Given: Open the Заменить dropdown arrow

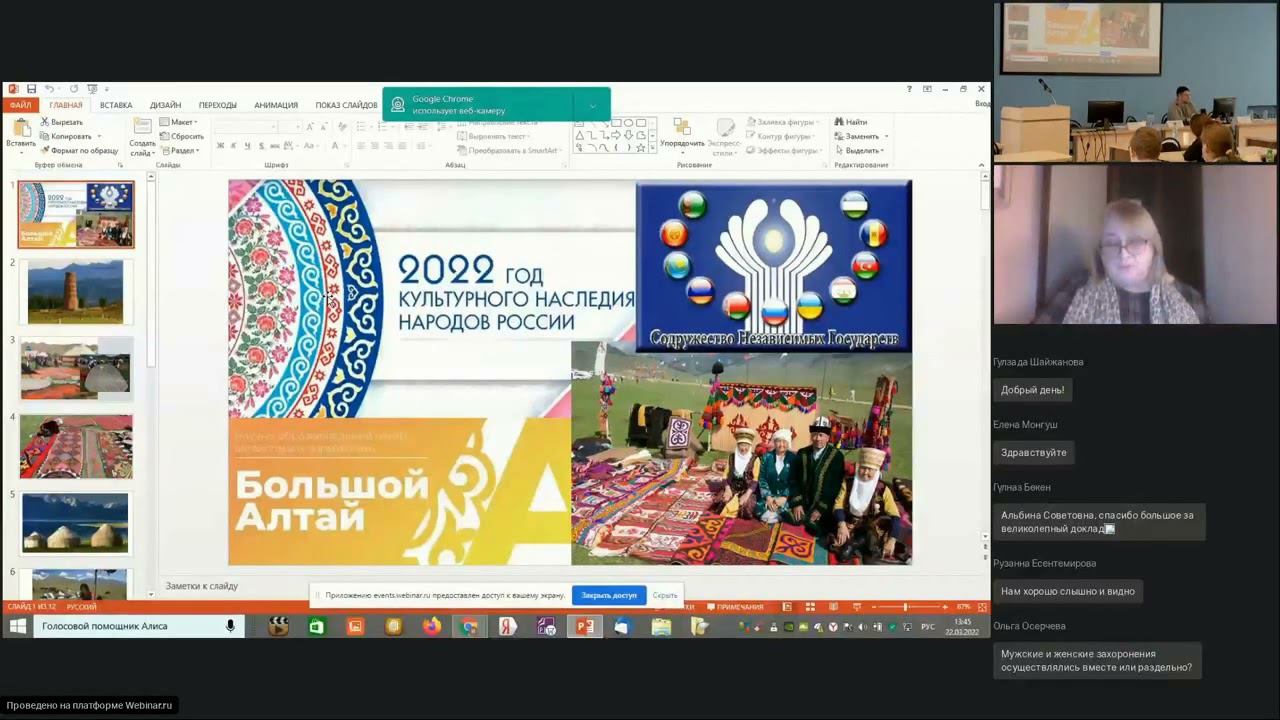Looking at the screenshot, I should coord(886,136).
